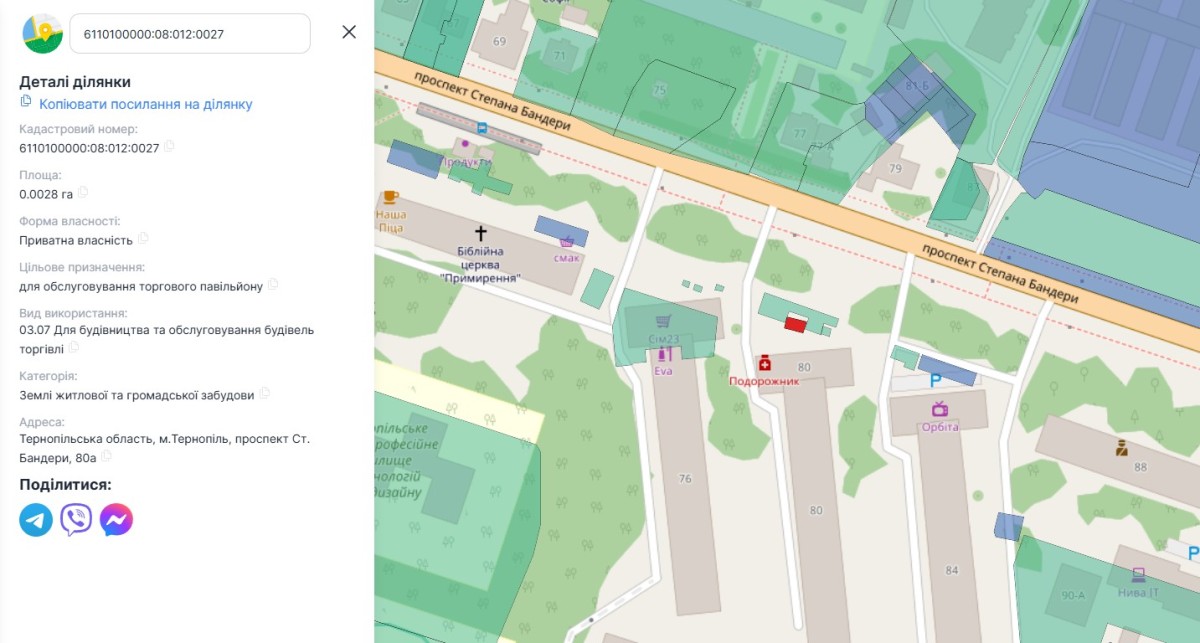Click building number 79 on map
The height and width of the screenshot is (643, 1200).
(895, 168)
